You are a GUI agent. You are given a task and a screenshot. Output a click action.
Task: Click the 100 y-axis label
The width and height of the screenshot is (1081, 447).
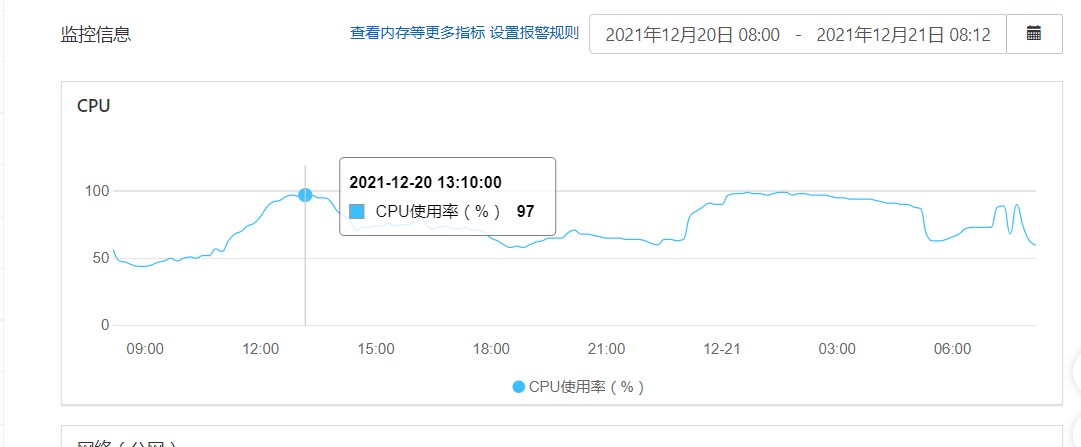[x=96, y=191]
